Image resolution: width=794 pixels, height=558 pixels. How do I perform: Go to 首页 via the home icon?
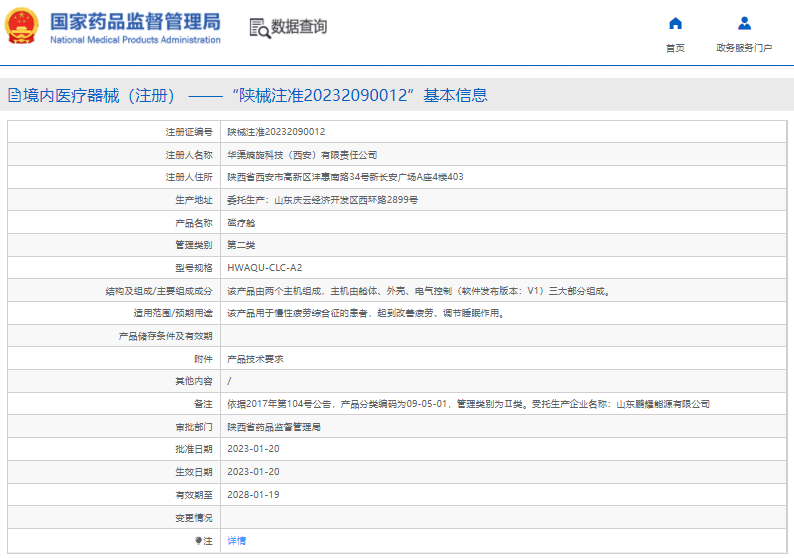pyautogui.click(x=675, y=23)
